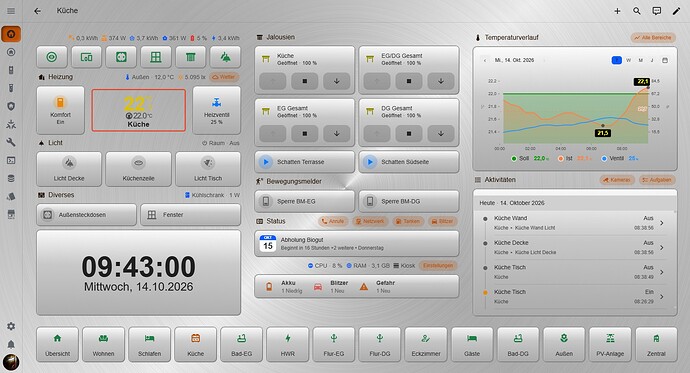Open the Heizventil 25 % card
This screenshot has height=373, width=690.
(x=217, y=110)
